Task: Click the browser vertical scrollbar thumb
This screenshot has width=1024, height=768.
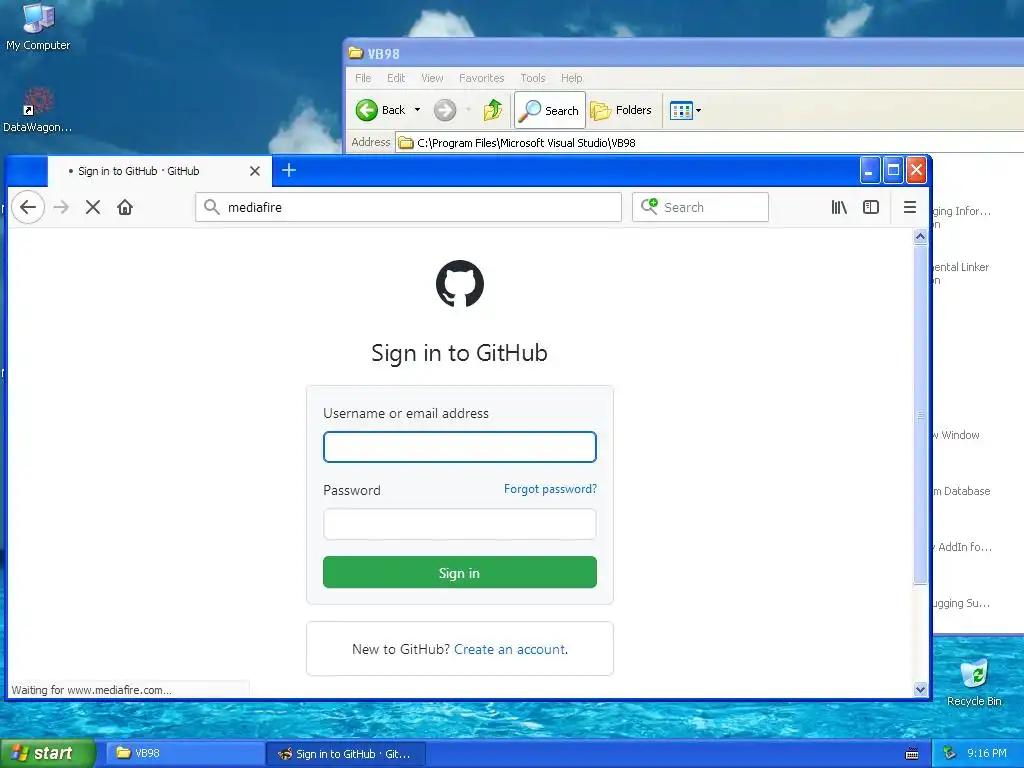Action: click(920, 415)
